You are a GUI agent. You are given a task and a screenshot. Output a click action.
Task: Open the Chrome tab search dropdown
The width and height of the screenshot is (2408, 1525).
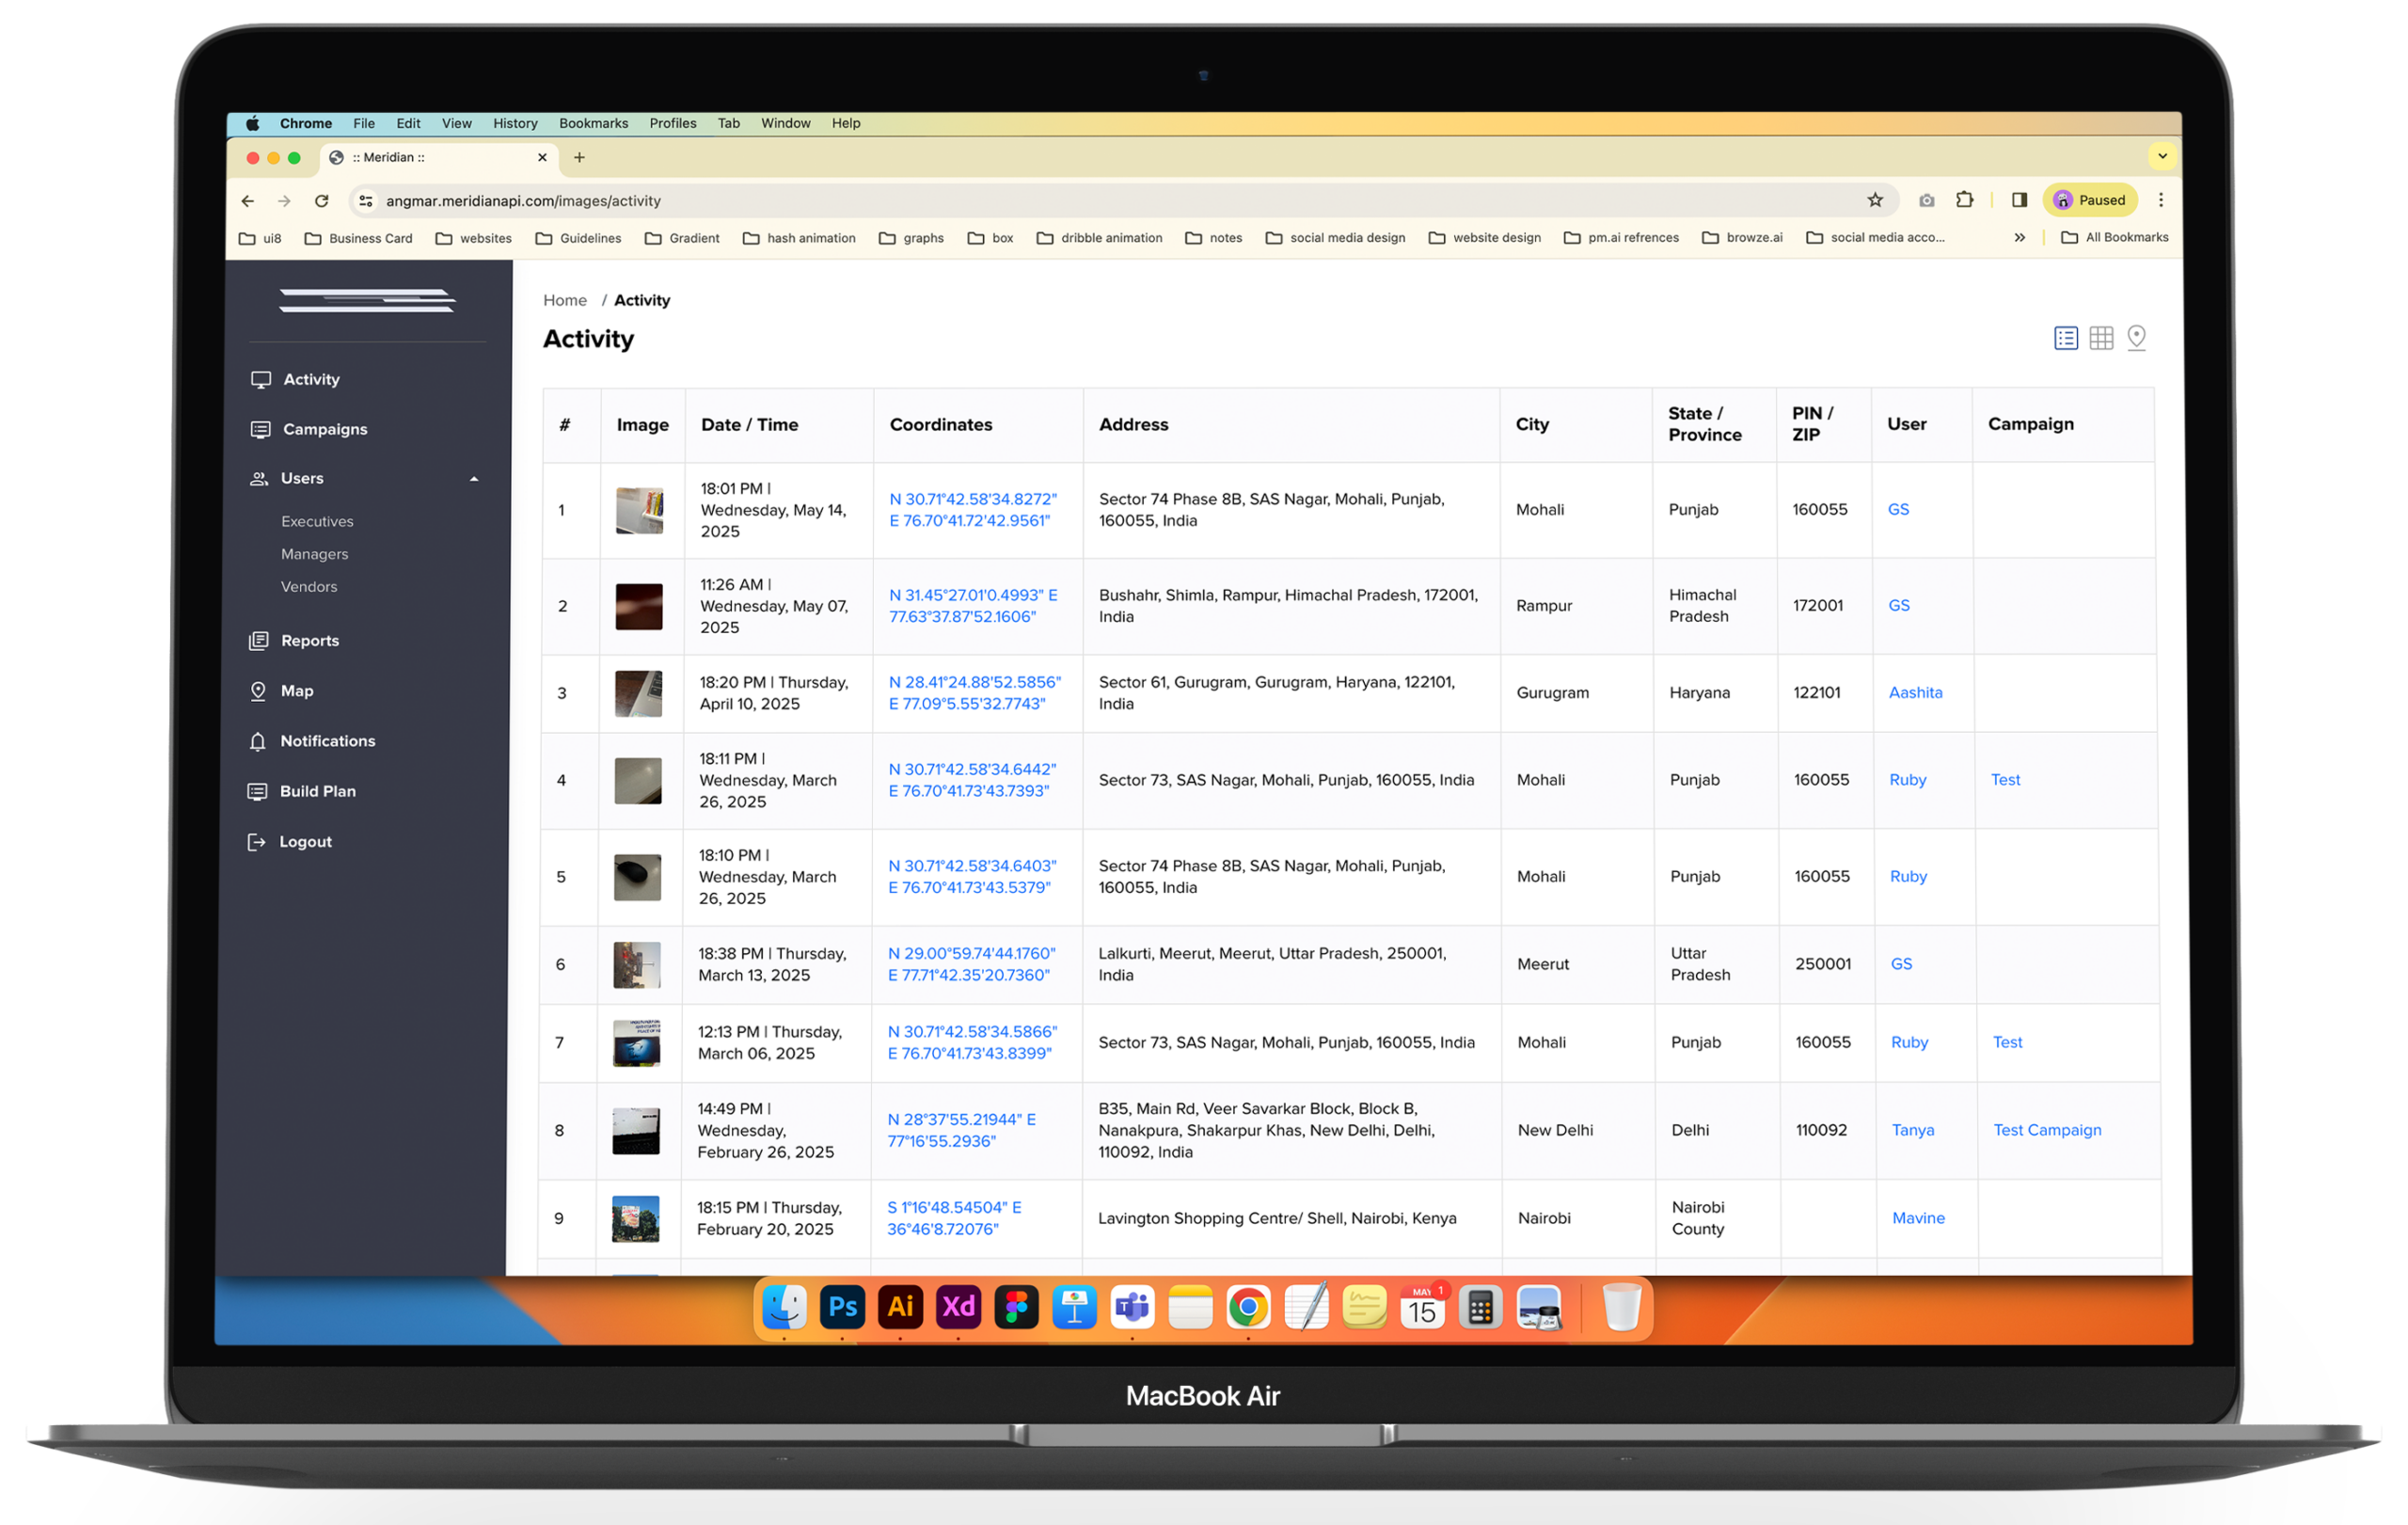coord(2162,156)
